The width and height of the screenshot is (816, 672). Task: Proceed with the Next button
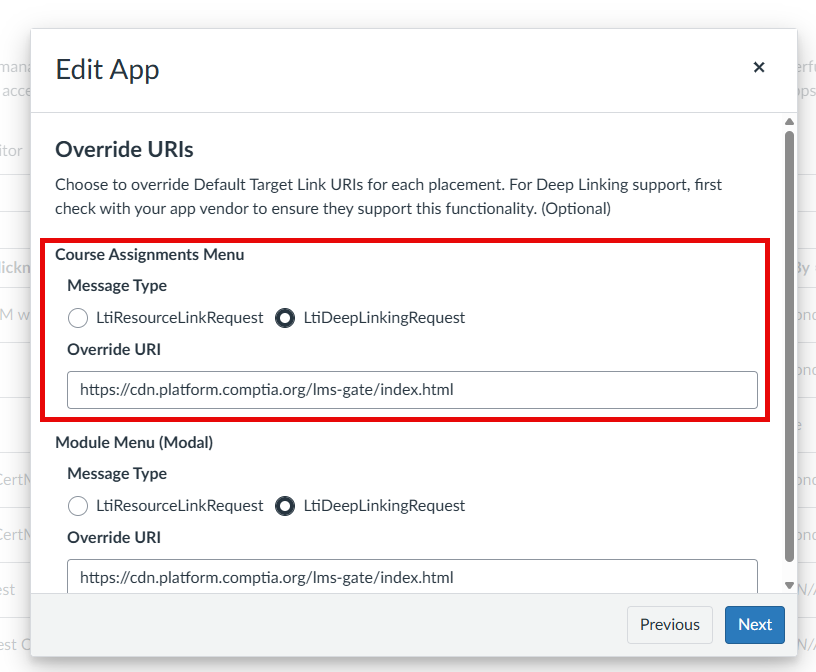point(755,625)
